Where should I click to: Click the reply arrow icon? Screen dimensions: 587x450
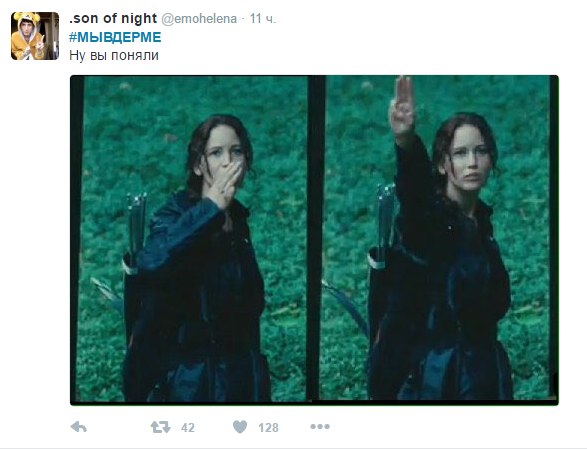(79, 427)
